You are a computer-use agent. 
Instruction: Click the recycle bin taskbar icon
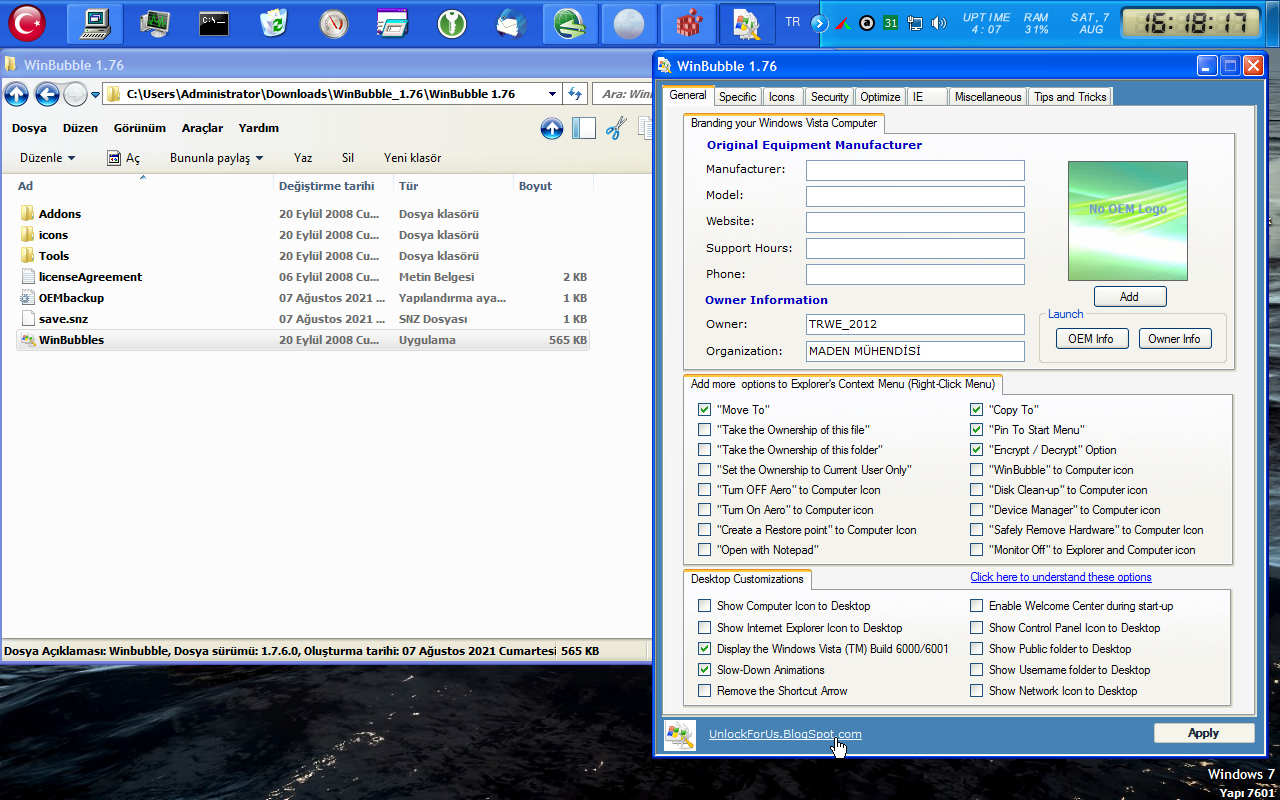coord(273,23)
